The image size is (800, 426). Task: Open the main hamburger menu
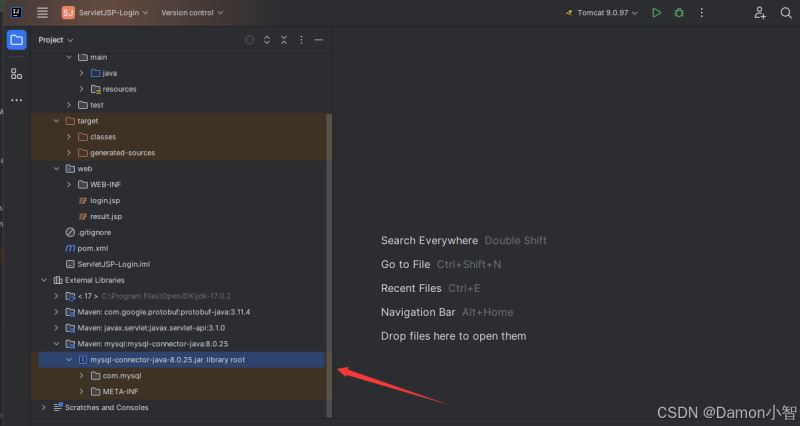pos(42,13)
